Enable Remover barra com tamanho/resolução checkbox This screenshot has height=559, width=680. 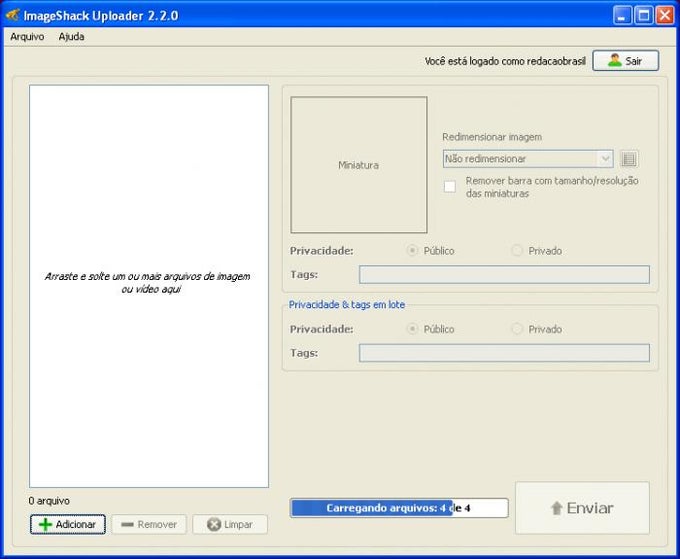450,187
